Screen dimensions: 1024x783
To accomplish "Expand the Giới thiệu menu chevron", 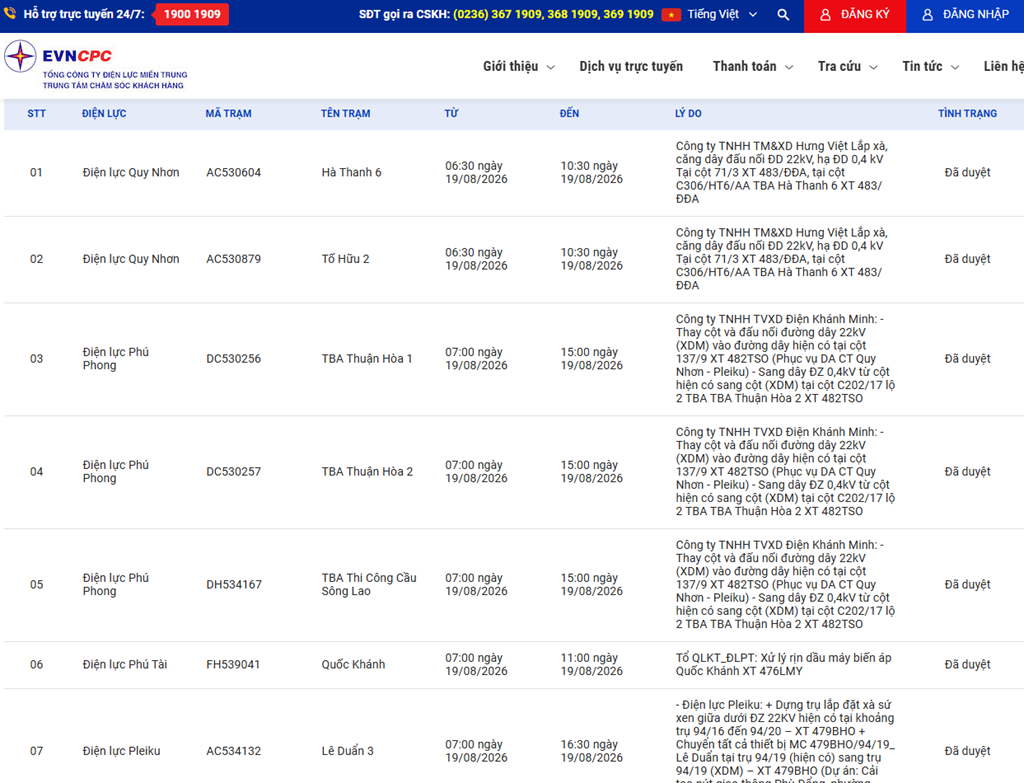I will tap(551, 67).
